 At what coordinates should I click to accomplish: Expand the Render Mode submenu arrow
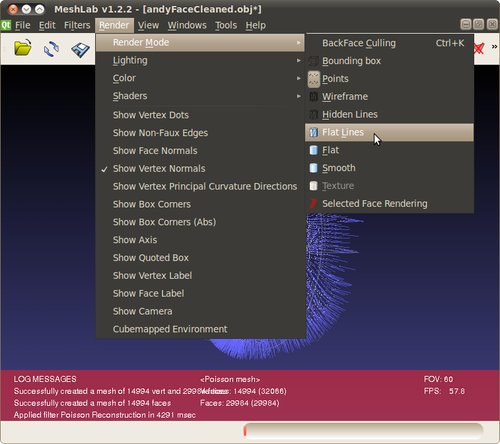(299, 43)
